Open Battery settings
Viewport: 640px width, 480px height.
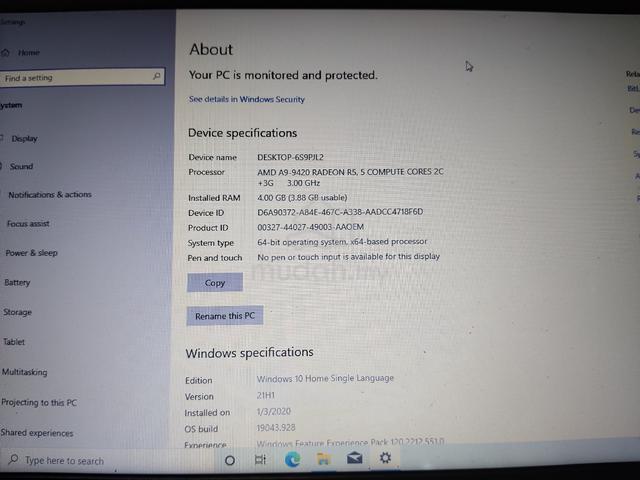pyautogui.click(x=17, y=282)
